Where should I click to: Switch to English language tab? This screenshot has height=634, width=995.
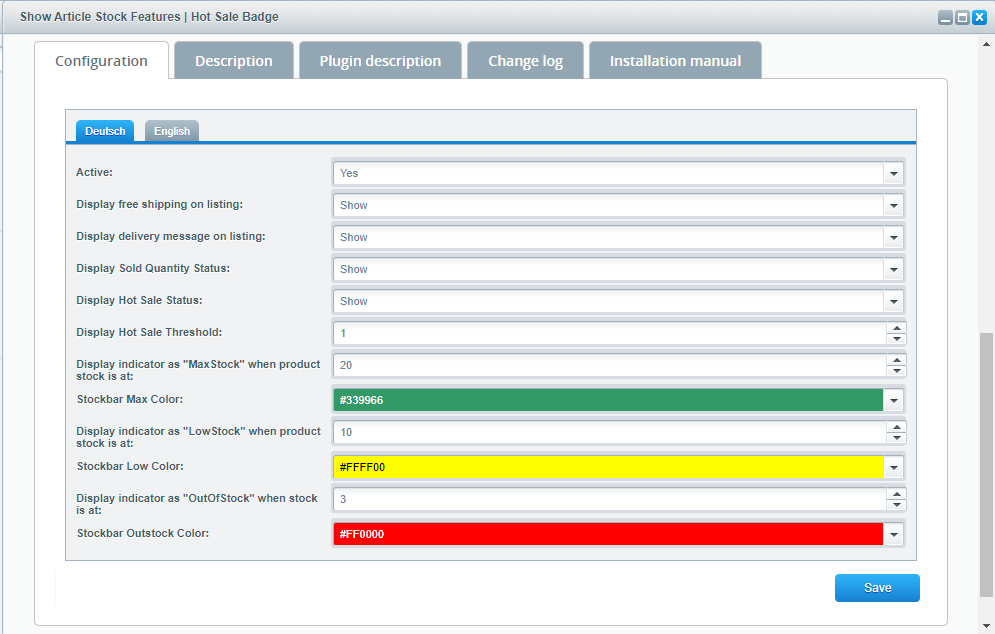[172, 131]
